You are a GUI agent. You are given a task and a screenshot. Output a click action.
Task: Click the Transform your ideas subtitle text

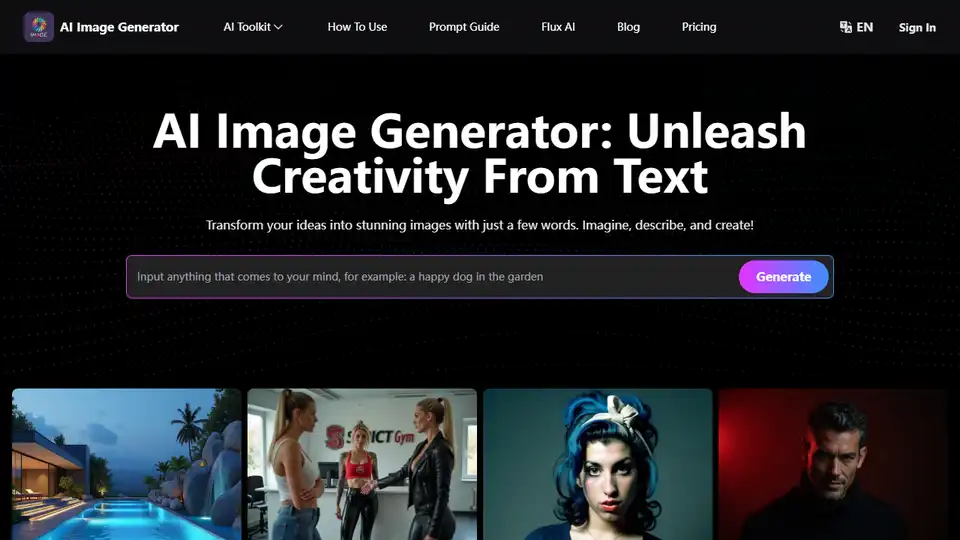[x=480, y=225]
